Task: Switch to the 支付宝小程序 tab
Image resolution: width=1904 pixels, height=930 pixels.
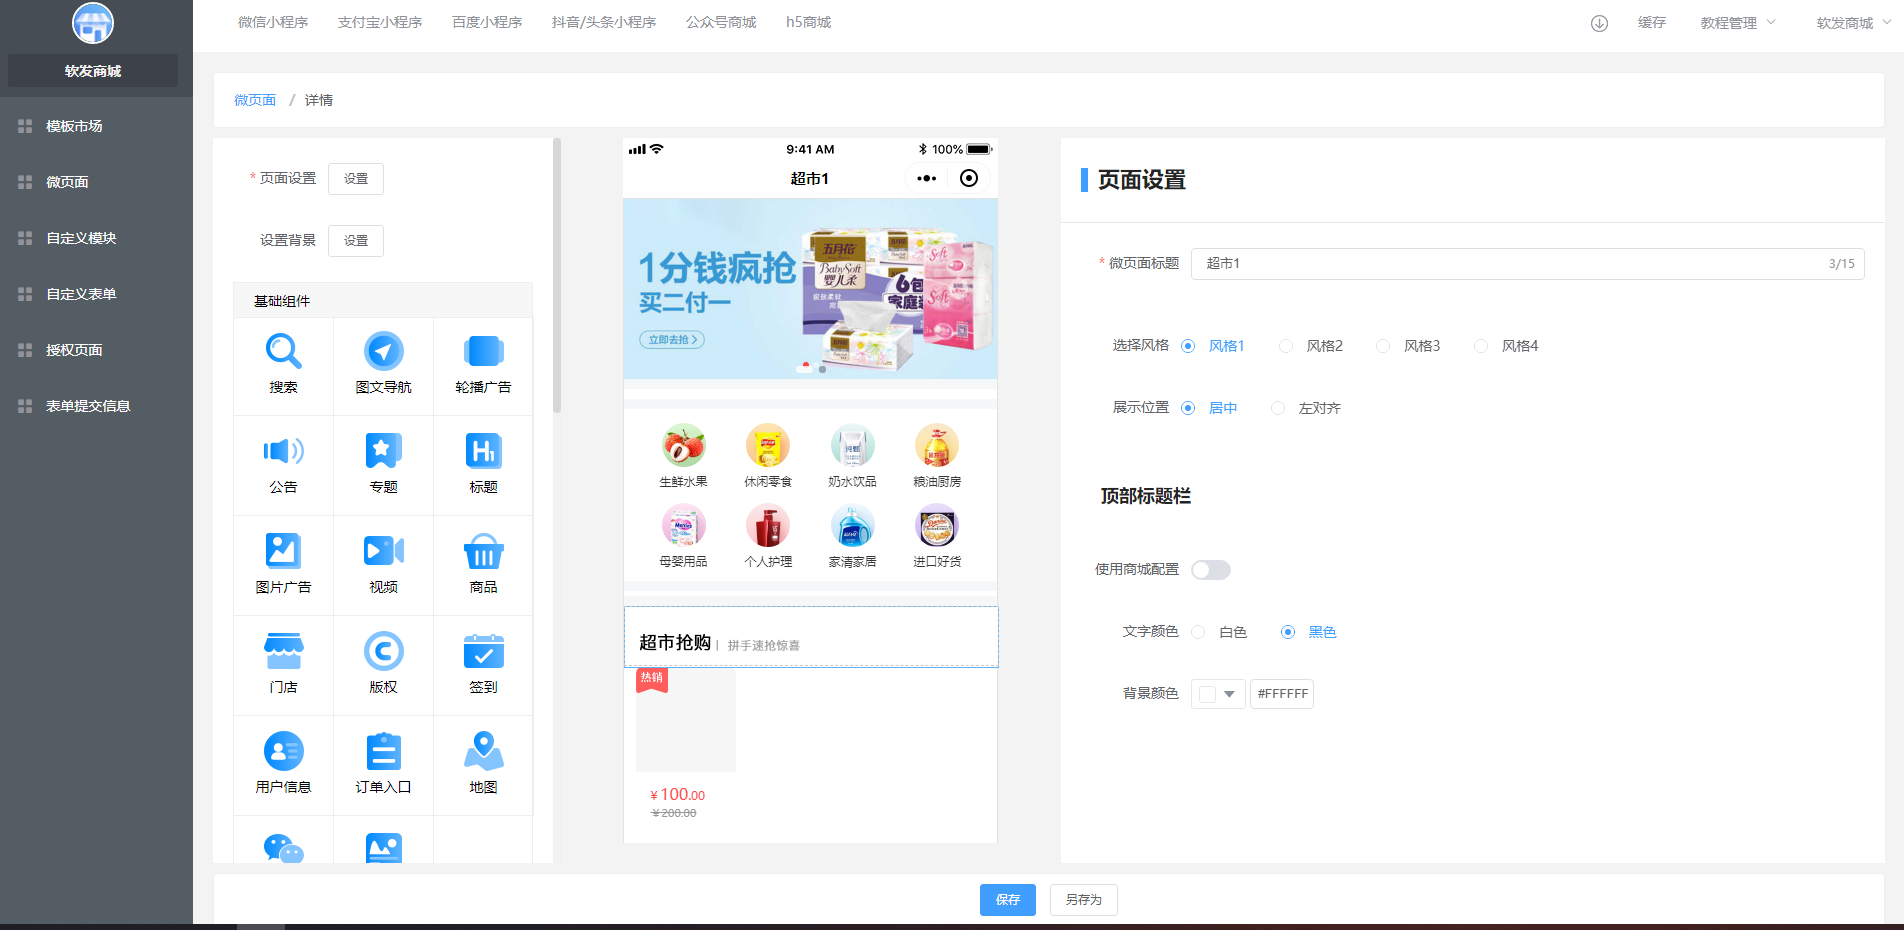Action: click(380, 22)
